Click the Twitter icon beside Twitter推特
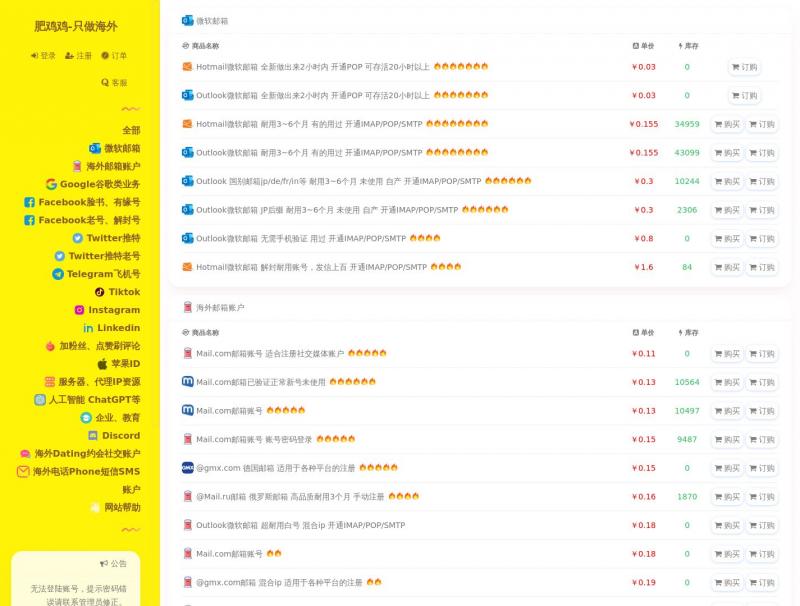This screenshot has height=606, width=800. point(78,238)
